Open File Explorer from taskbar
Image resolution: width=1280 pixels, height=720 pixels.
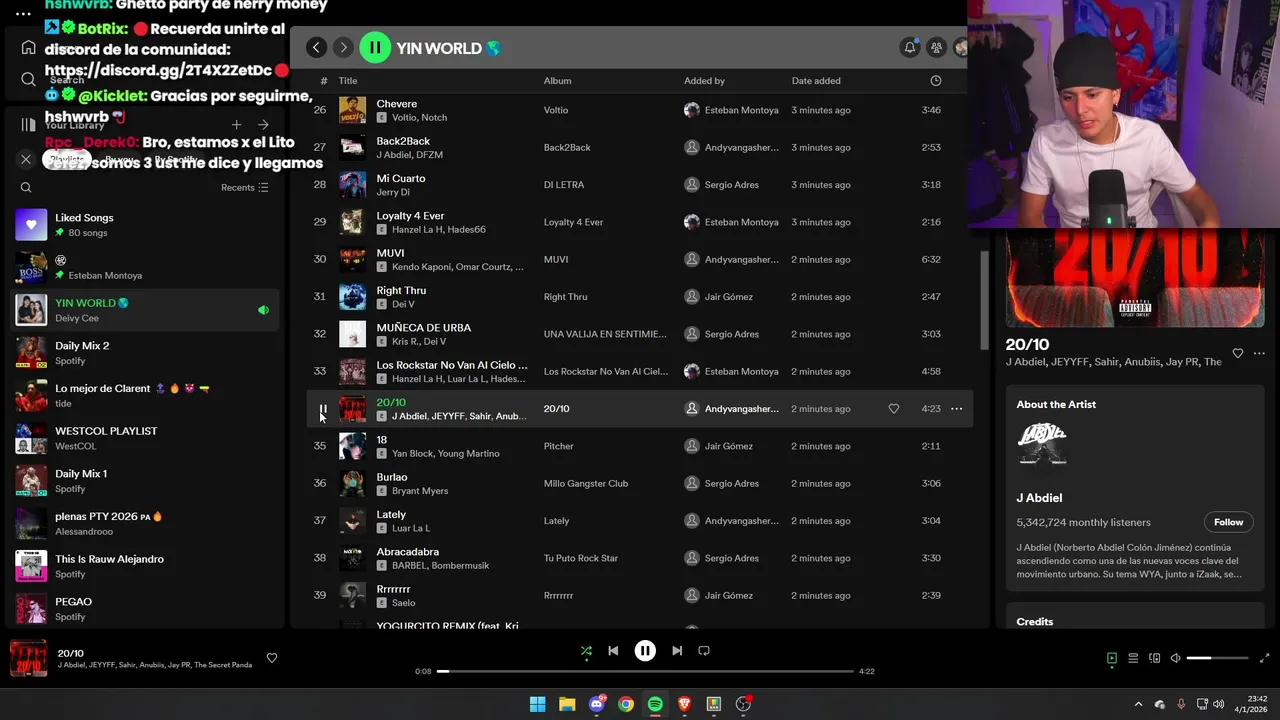tap(567, 704)
